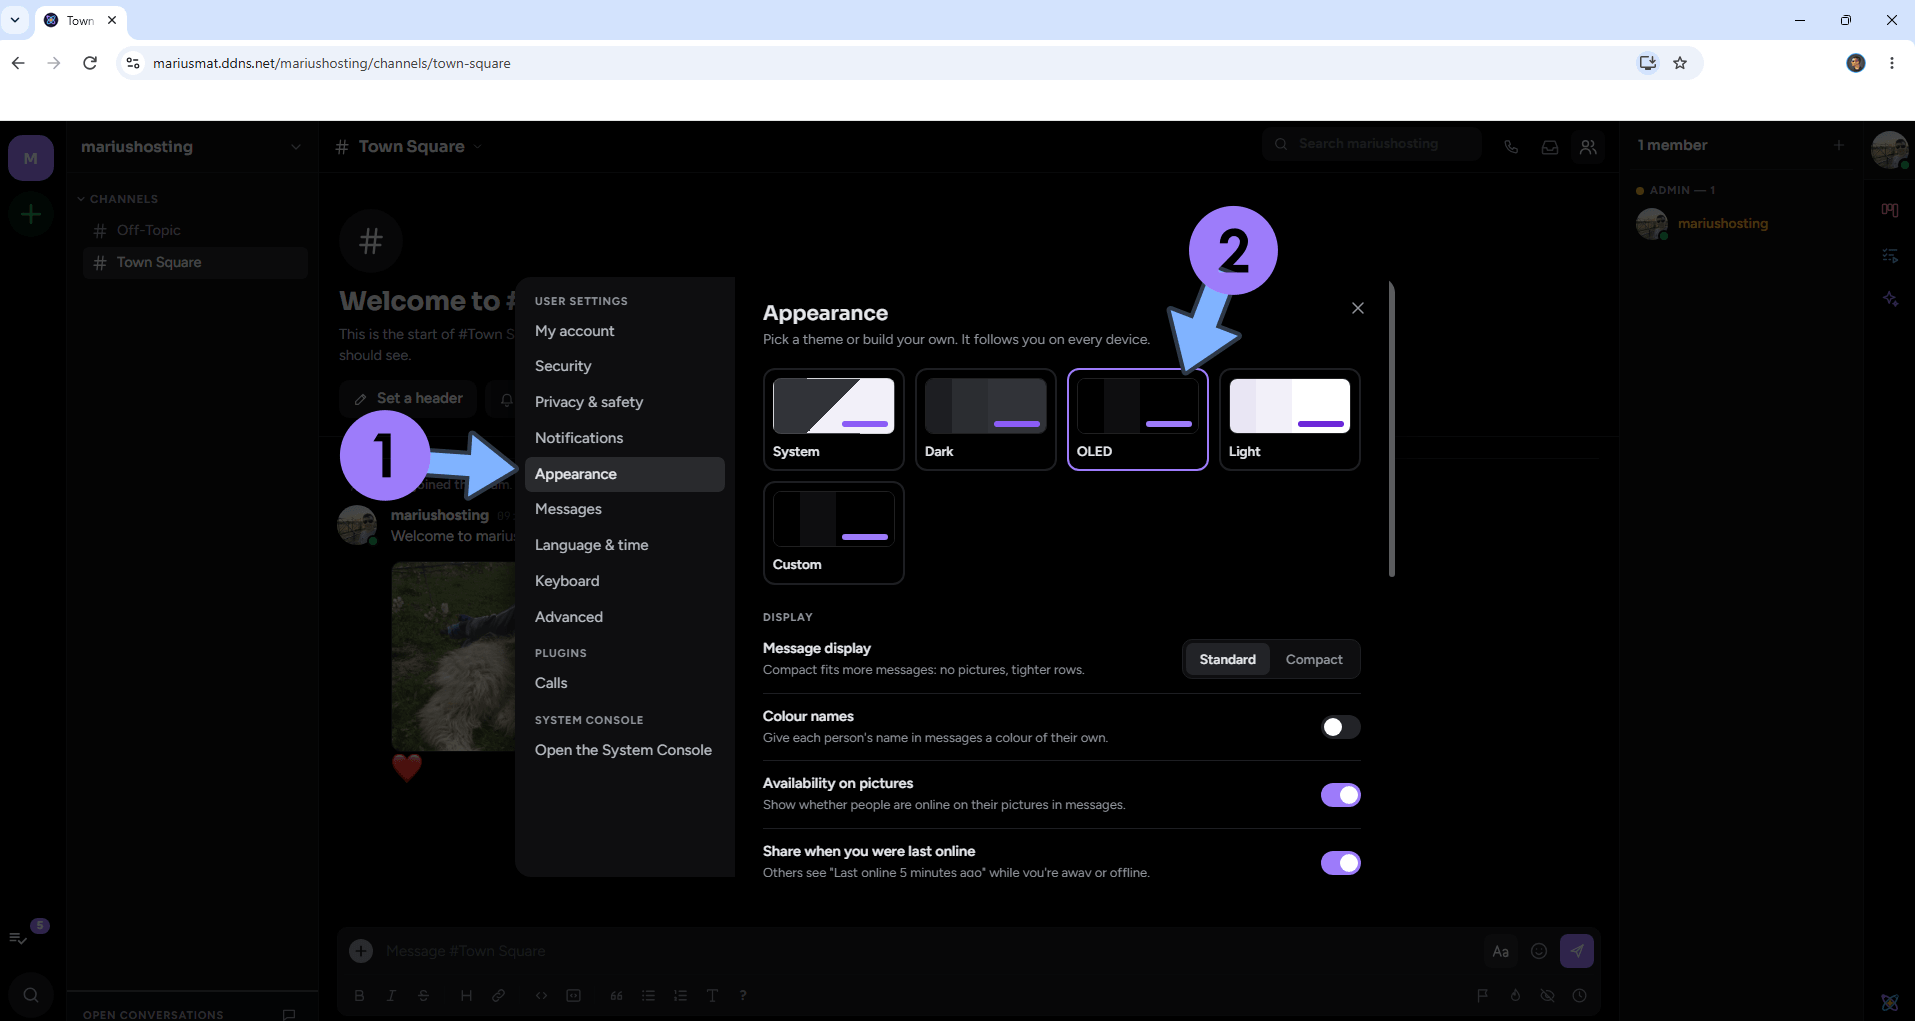Viewport: 1915px width, 1021px height.
Task: Switch message display to Compact
Action: click(1314, 660)
